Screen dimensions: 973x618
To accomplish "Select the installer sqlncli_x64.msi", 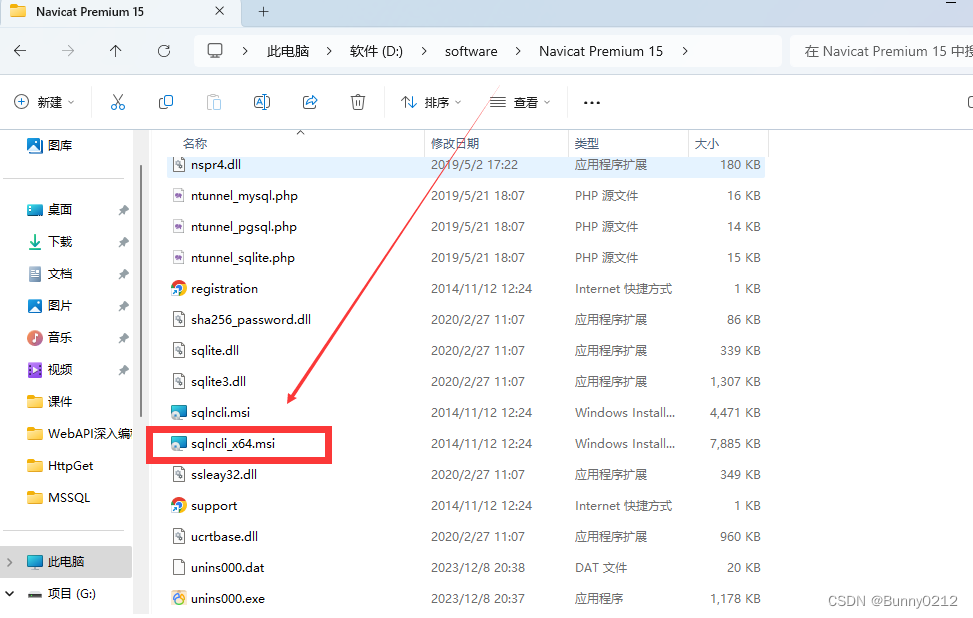I will 465,444.
